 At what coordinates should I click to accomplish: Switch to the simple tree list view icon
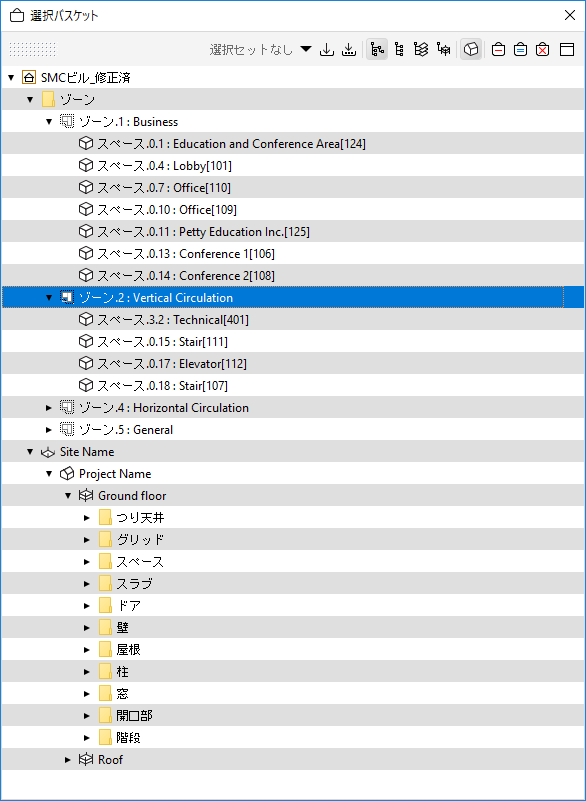[x=400, y=50]
